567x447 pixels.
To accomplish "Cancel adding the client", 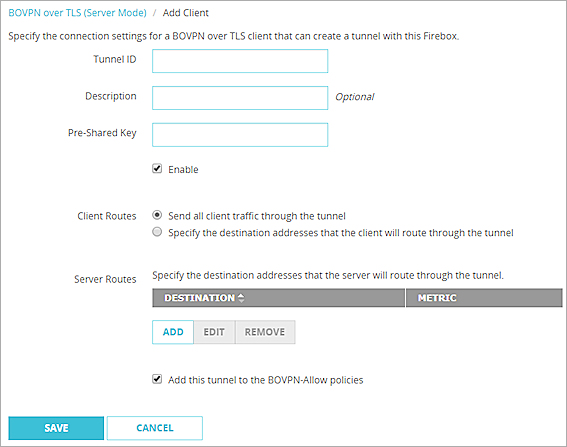I will click(x=155, y=428).
